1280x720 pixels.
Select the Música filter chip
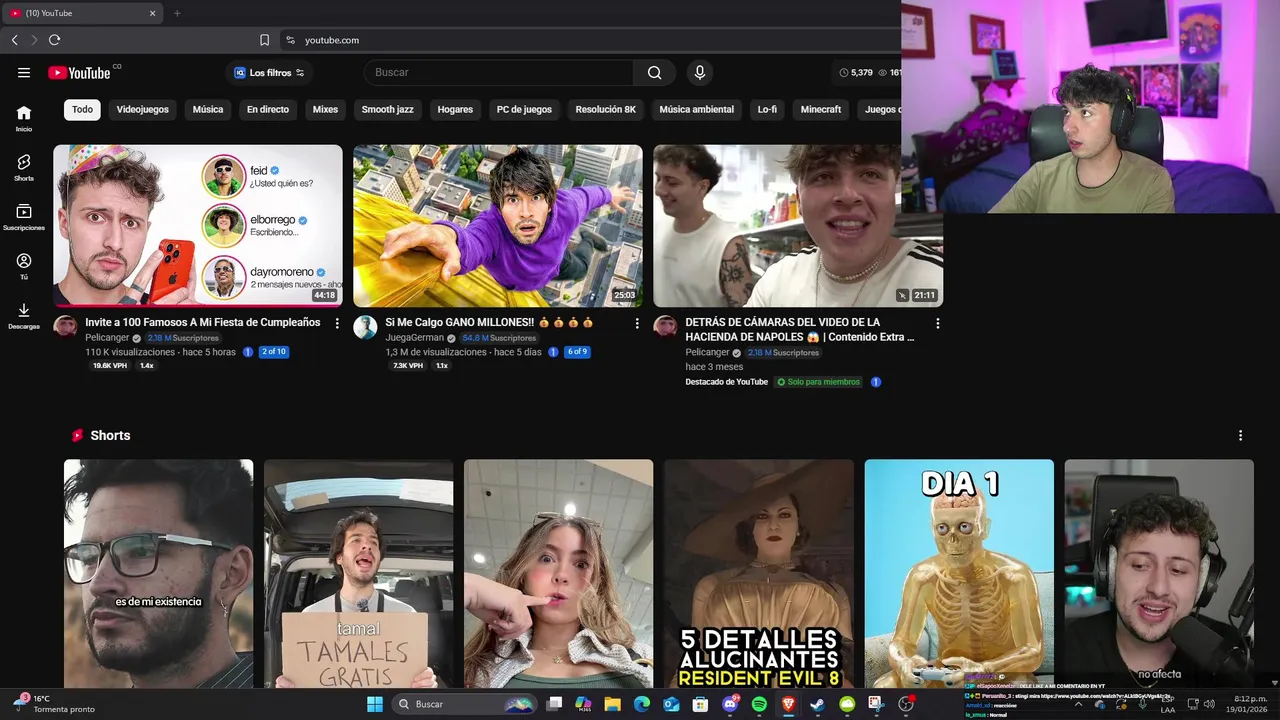pyautogui.click(x=208, y=109)
